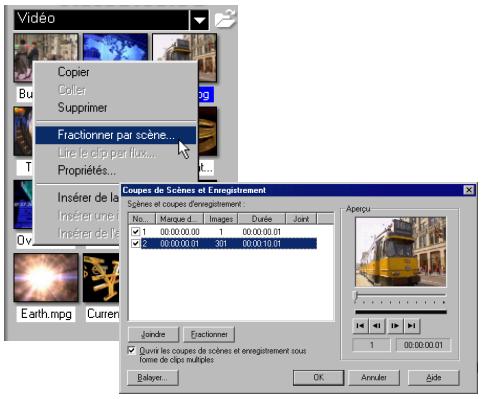The width and height of the screenshot is (482, 399).
Task: Select scene row with 00:00:00.00 marker
Action: (223, 232)
